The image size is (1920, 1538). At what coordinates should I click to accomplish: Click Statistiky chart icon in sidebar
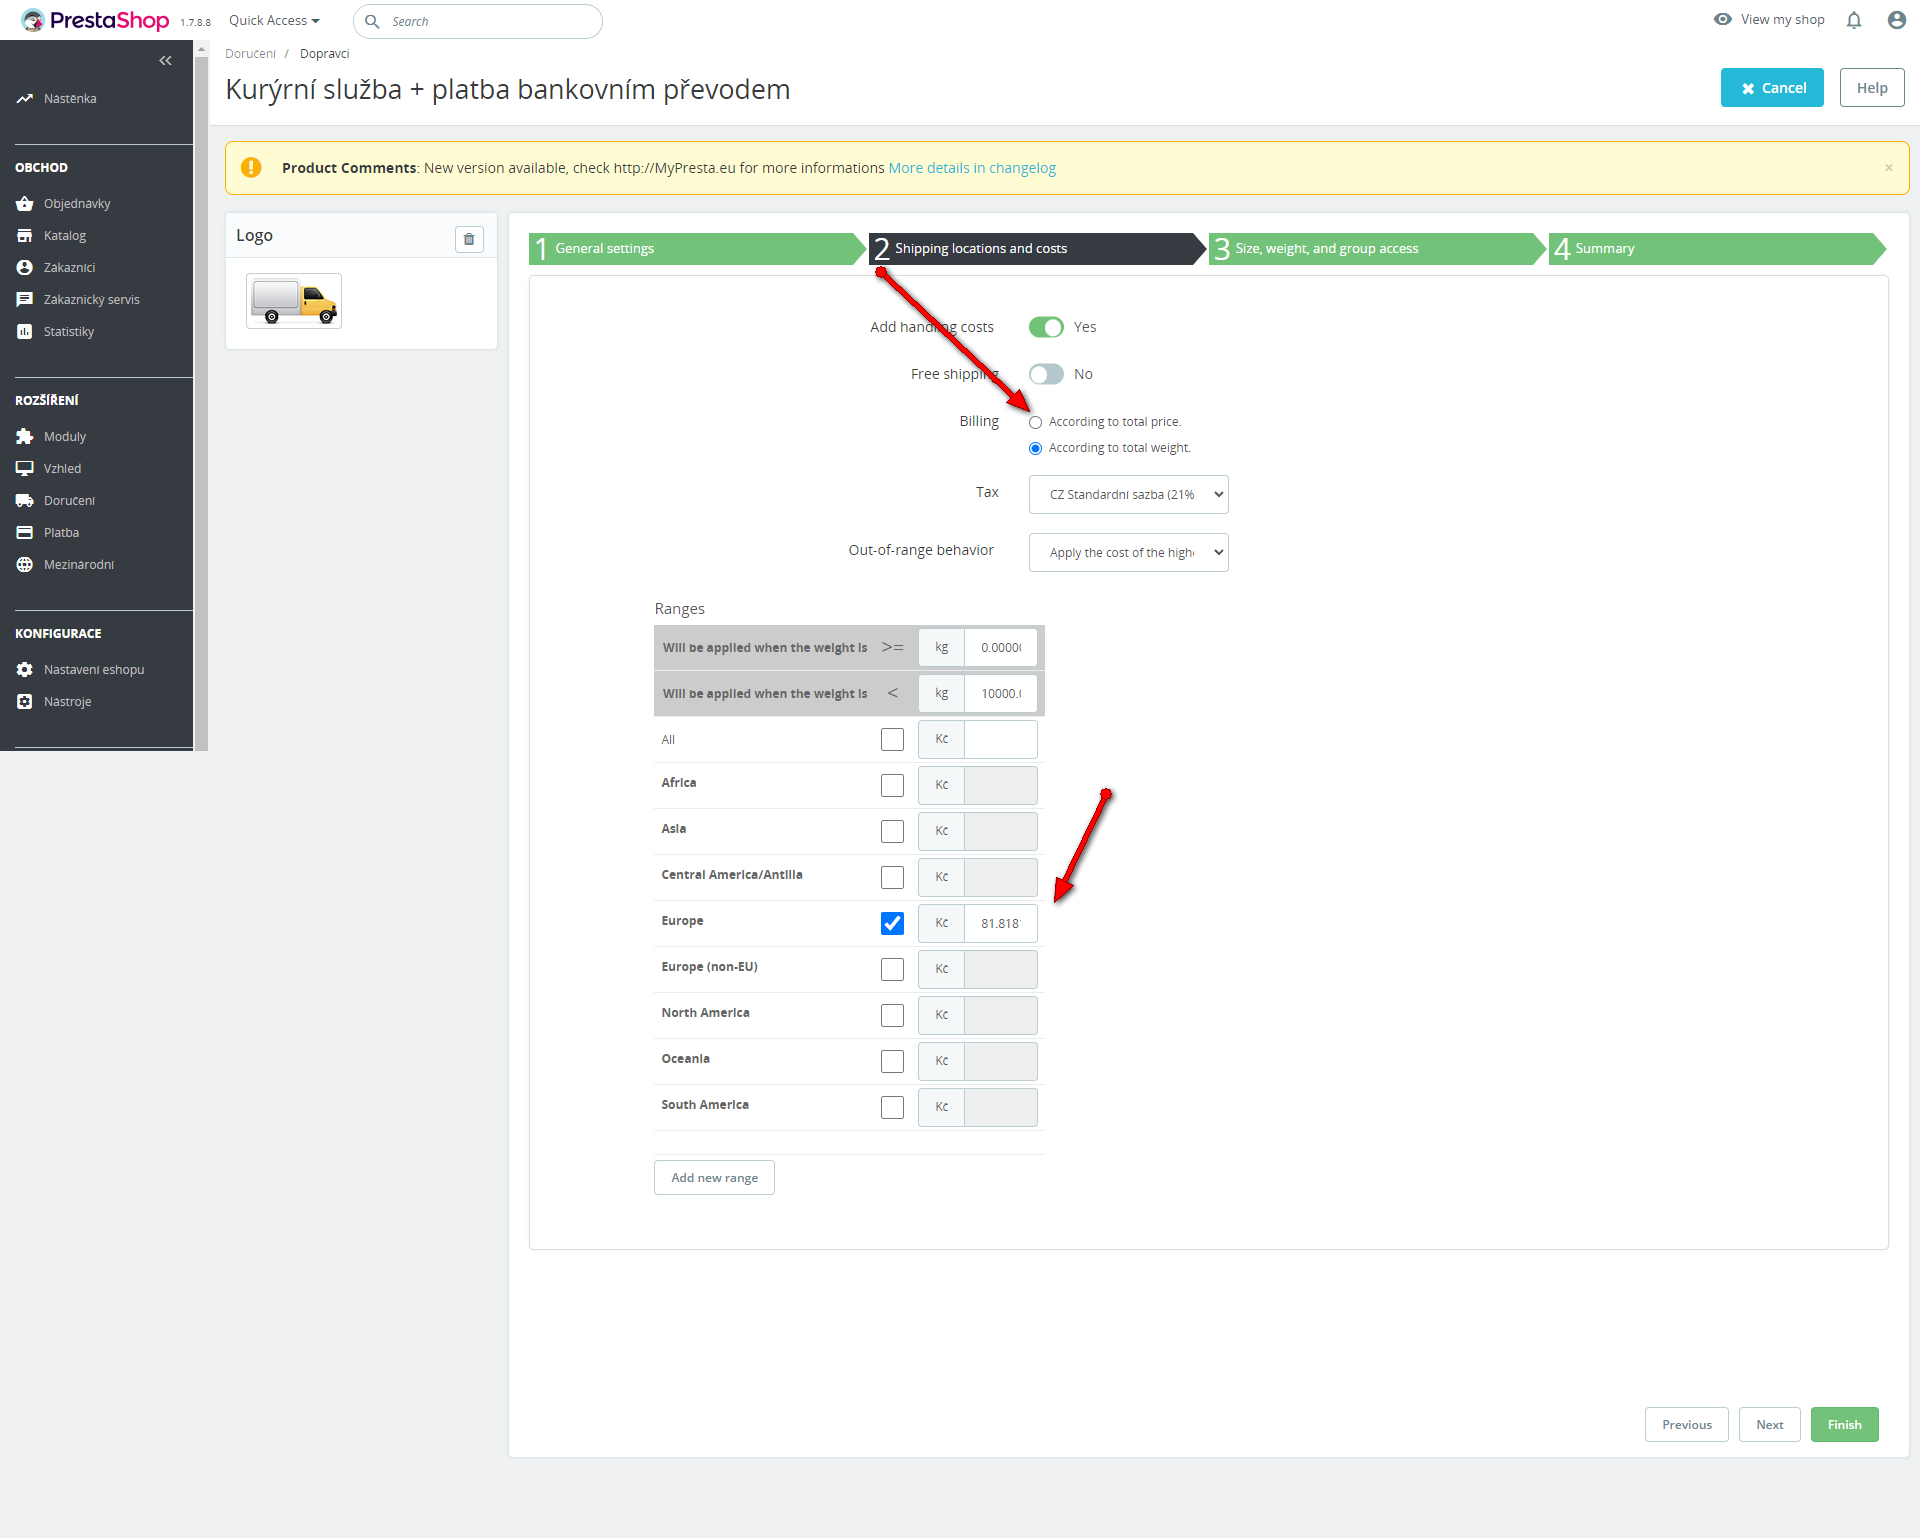25,332
